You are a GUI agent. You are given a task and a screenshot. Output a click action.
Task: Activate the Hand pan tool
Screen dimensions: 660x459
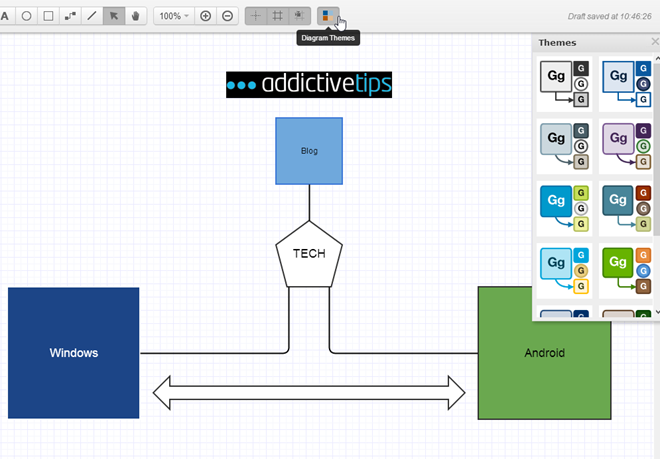click(x=136, y=16)
